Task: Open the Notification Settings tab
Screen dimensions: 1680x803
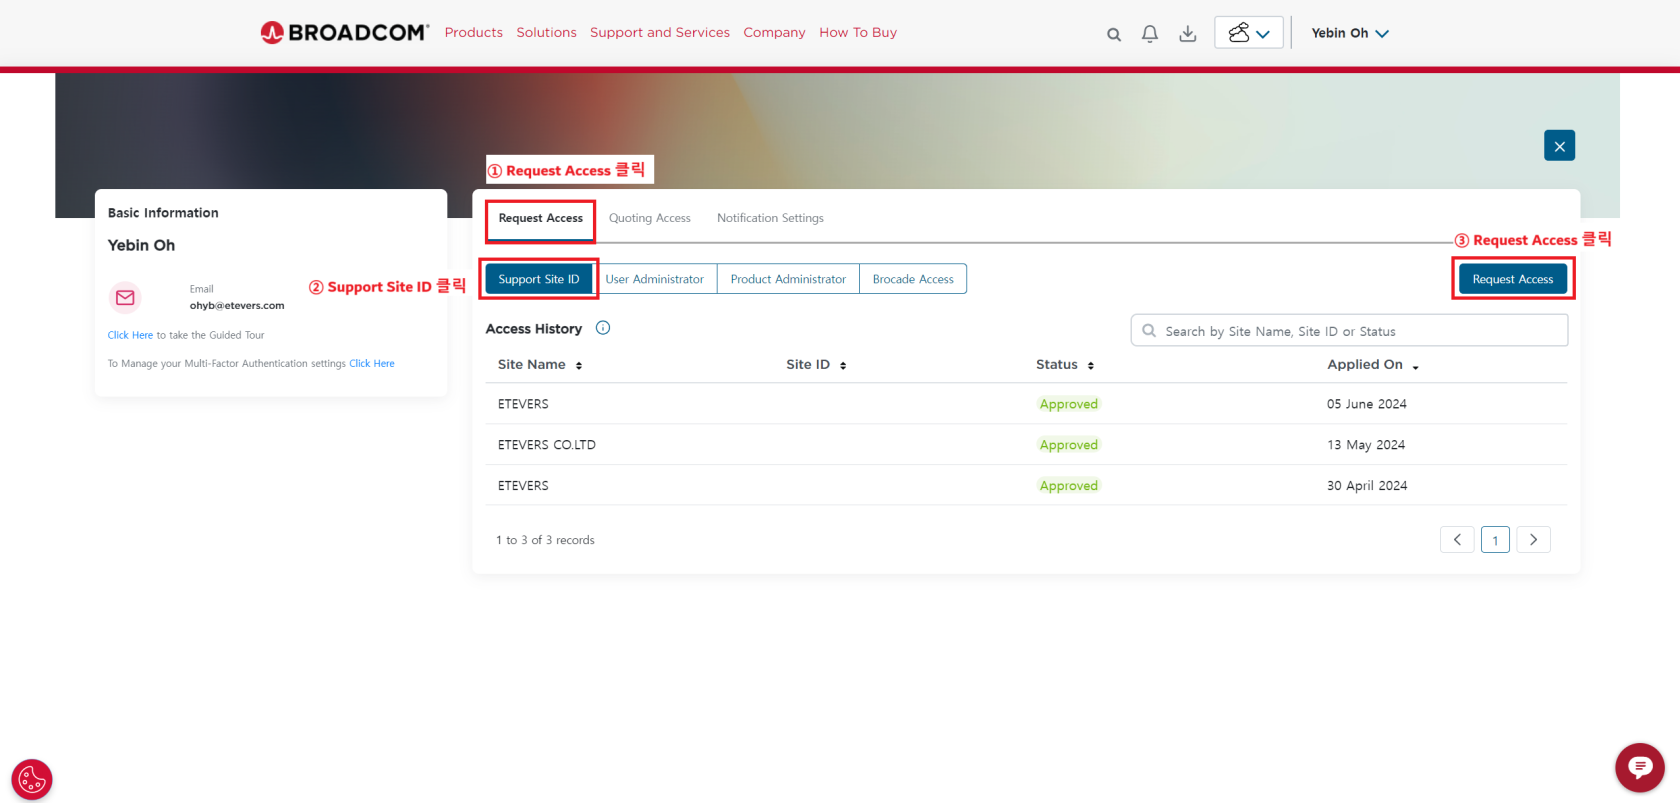Action: pyautogui.click(x=770, y=218)
